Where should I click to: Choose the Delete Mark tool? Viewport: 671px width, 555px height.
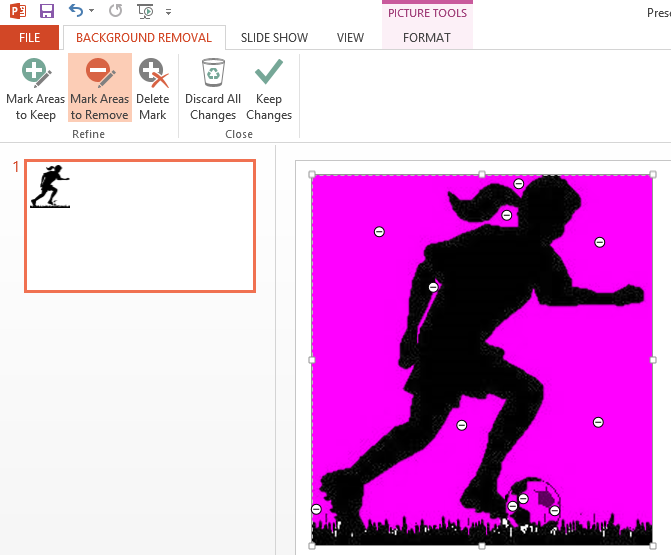pyautogui.click(x=152, y=88)
